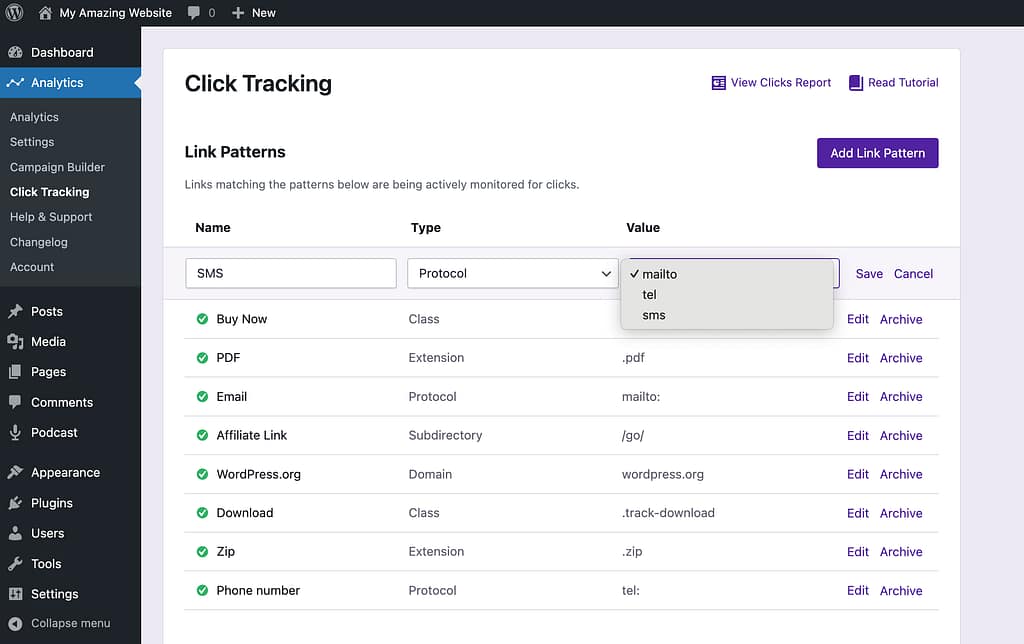Click green status check for Buy Now

202,319
